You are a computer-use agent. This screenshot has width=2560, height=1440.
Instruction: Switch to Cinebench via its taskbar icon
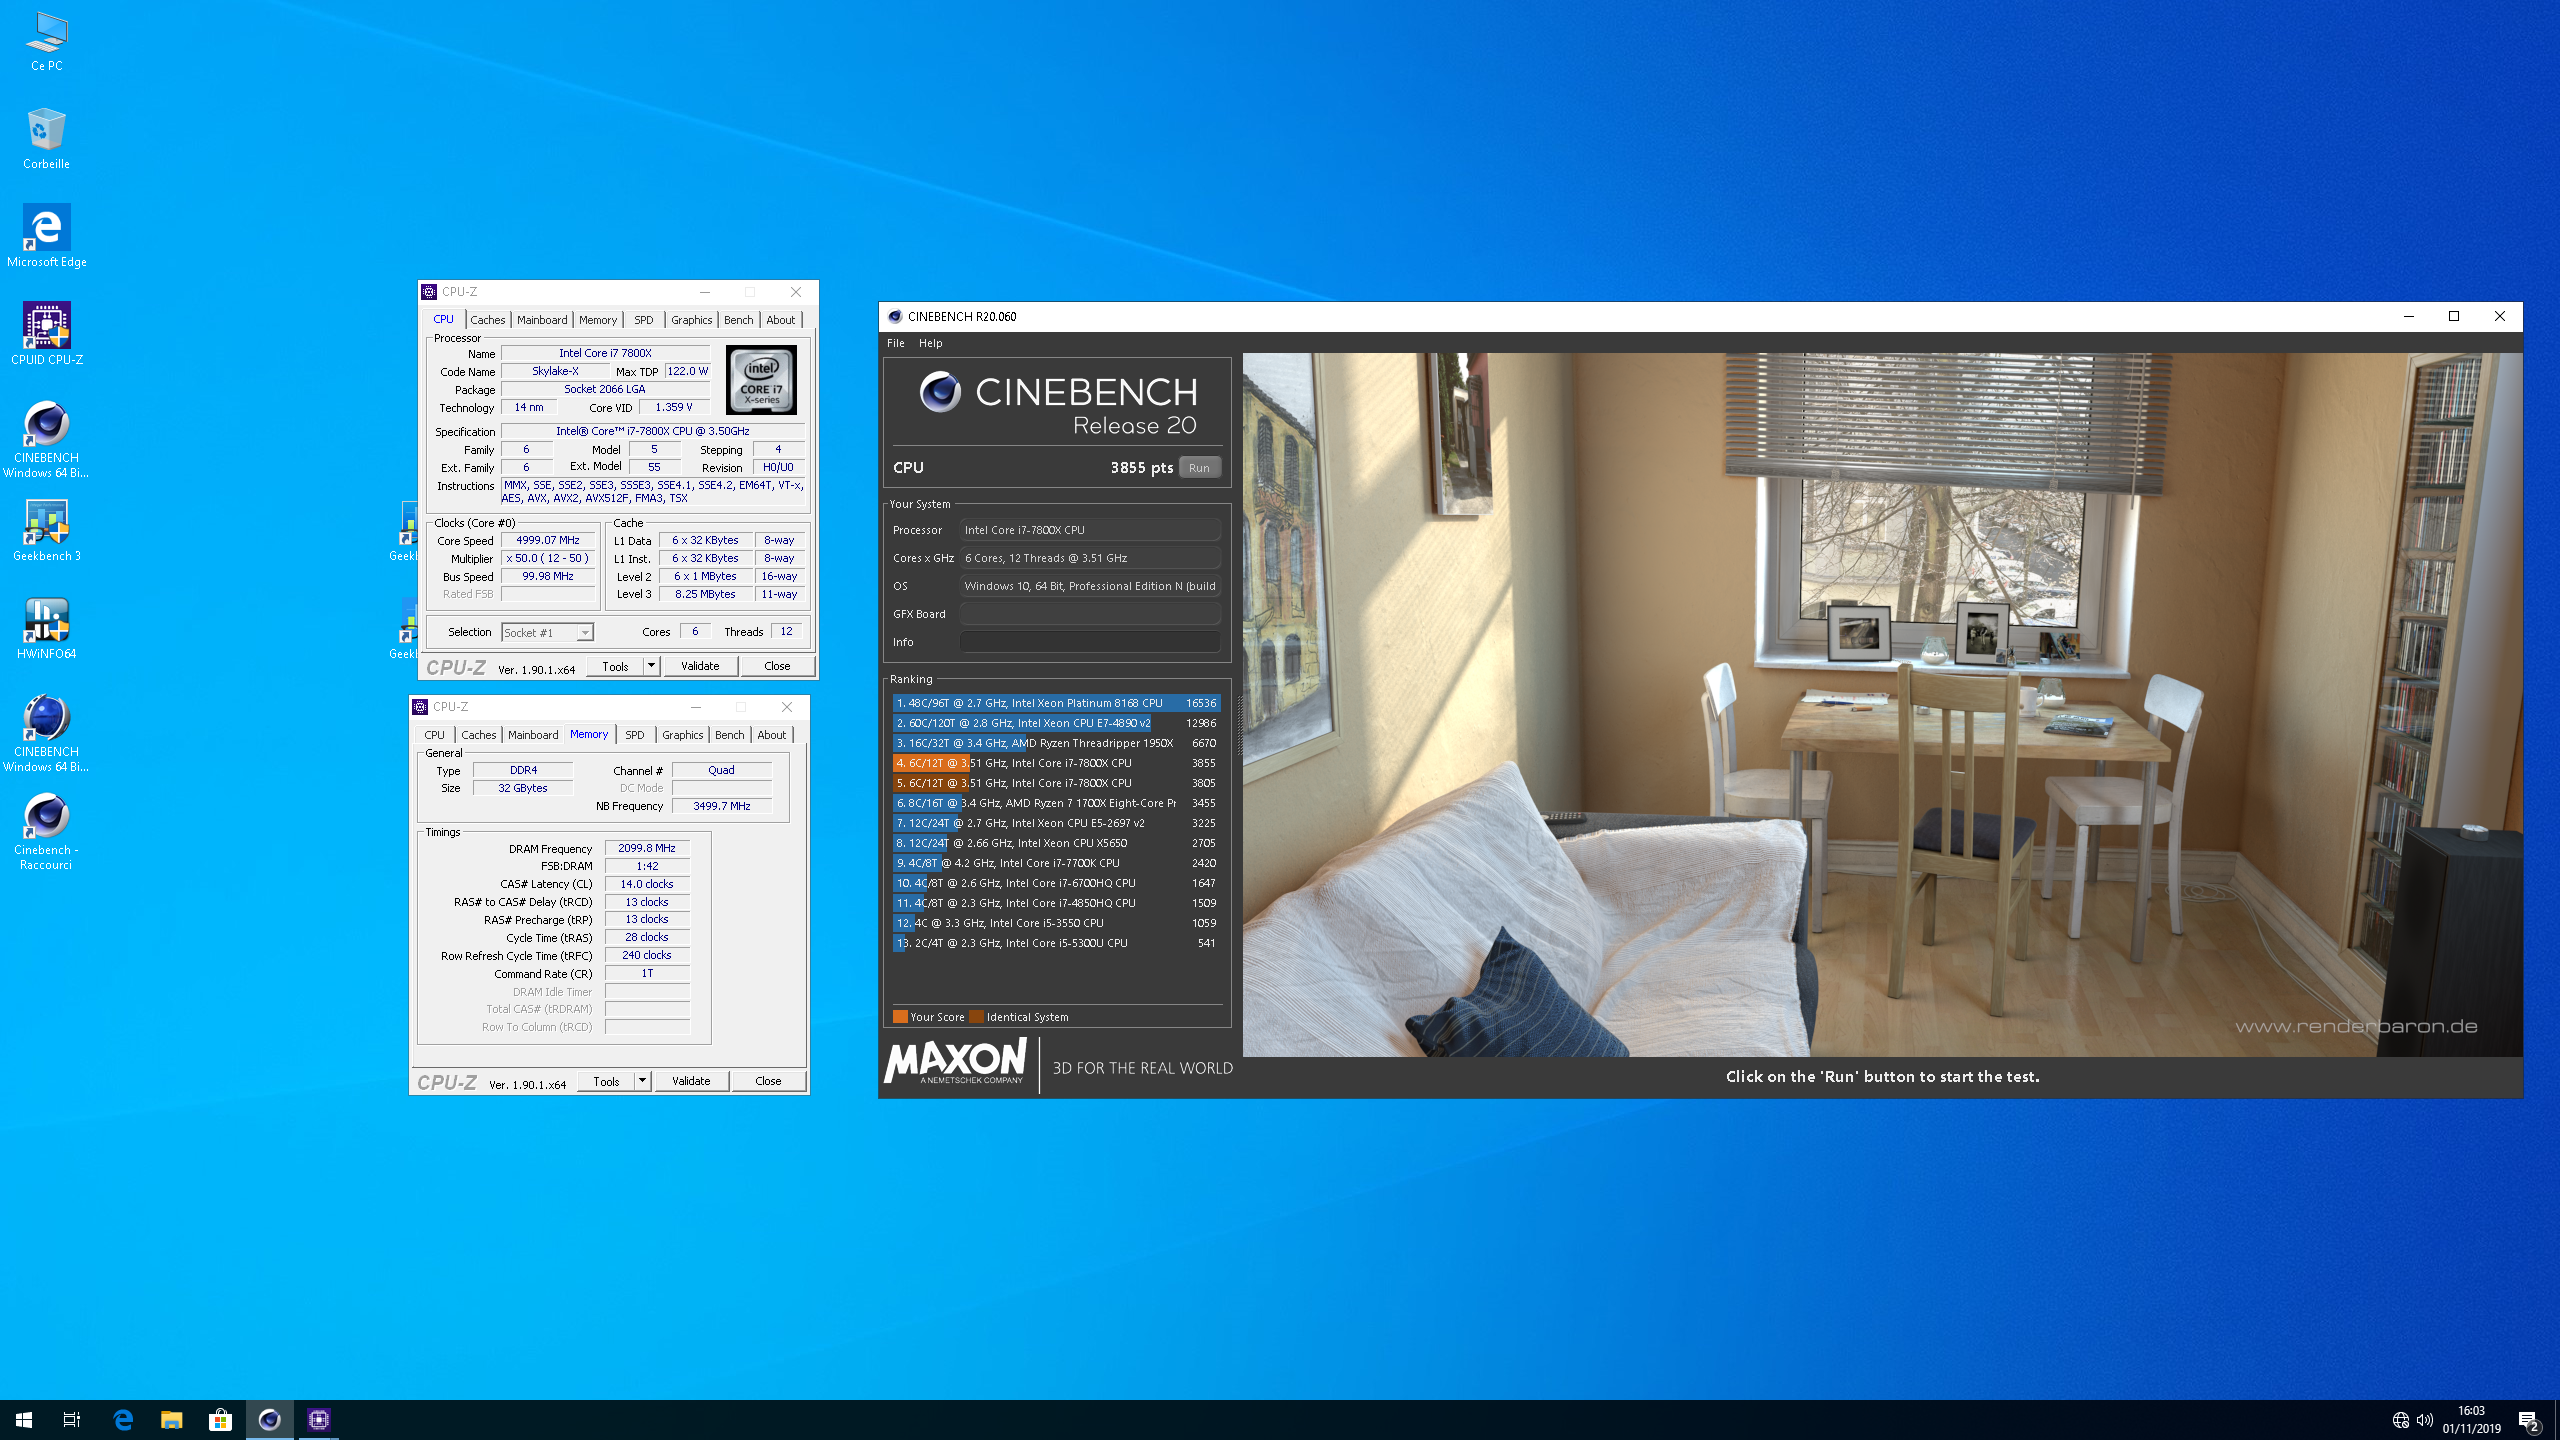[270, 1419]
